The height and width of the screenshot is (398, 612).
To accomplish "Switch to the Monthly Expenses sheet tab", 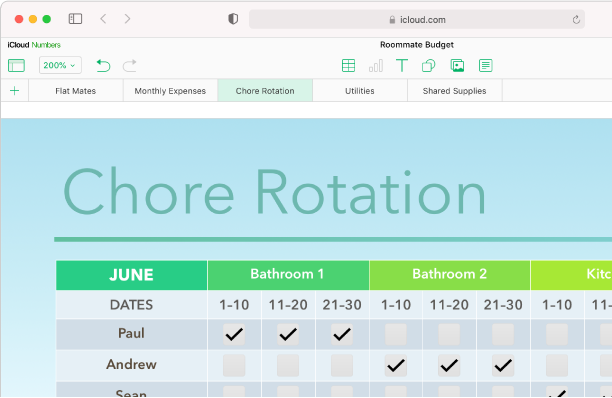I will pyautogui.click(x=170, y=91).
